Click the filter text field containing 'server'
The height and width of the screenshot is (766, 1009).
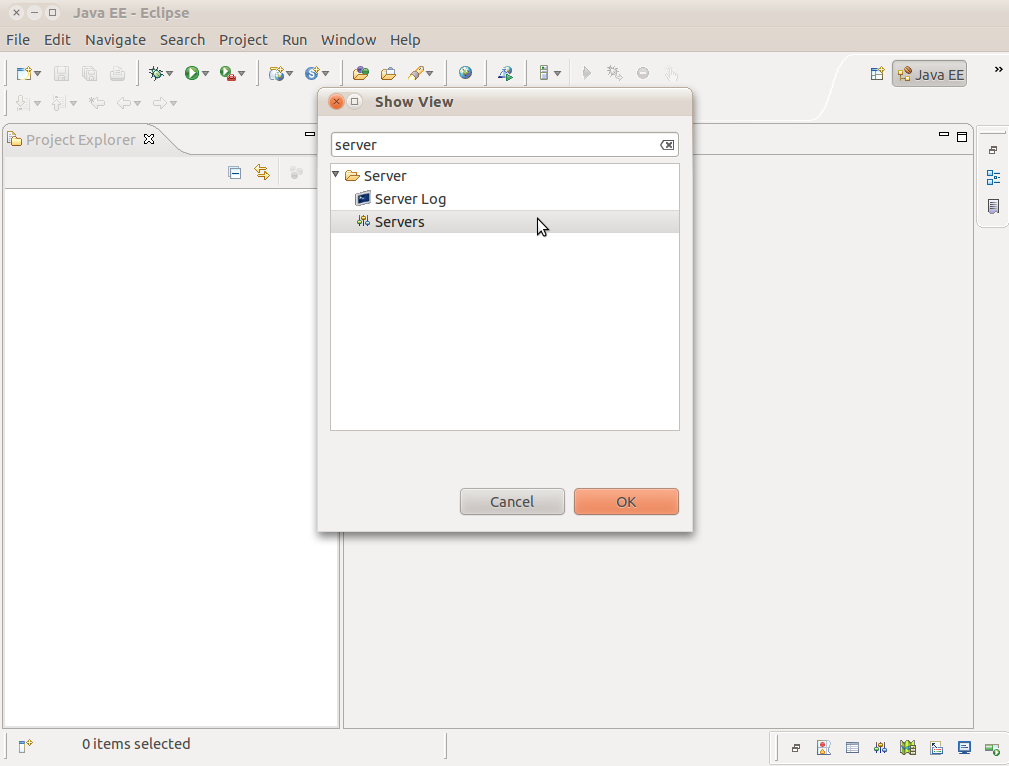point(495,145)
